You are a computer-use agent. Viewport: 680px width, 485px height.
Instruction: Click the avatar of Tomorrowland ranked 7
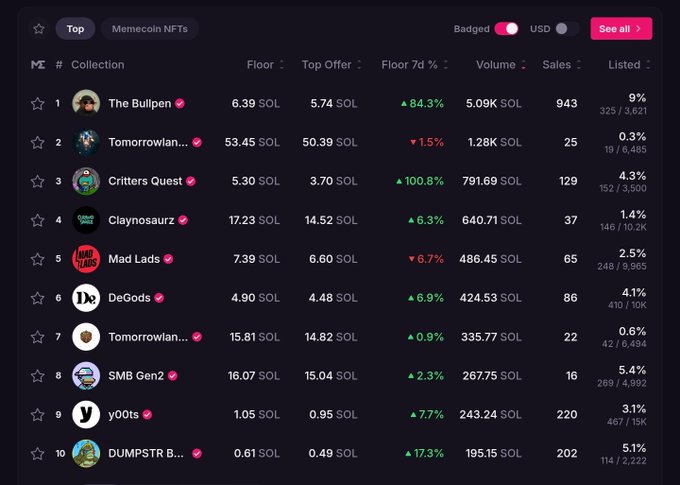[86, 337]
